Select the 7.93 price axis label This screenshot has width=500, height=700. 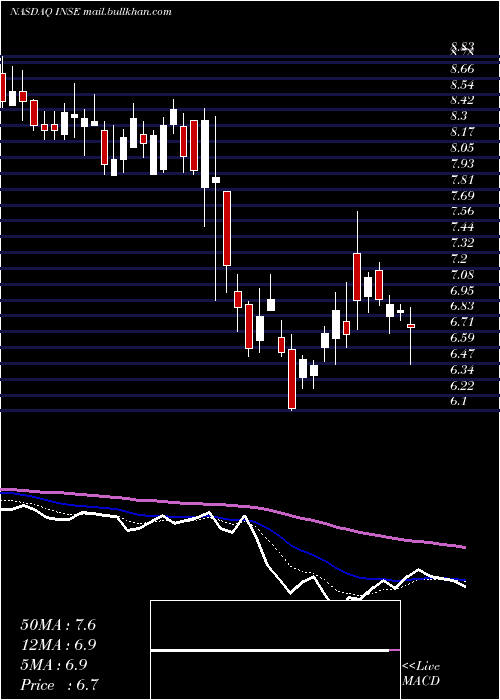click(462, 163)
